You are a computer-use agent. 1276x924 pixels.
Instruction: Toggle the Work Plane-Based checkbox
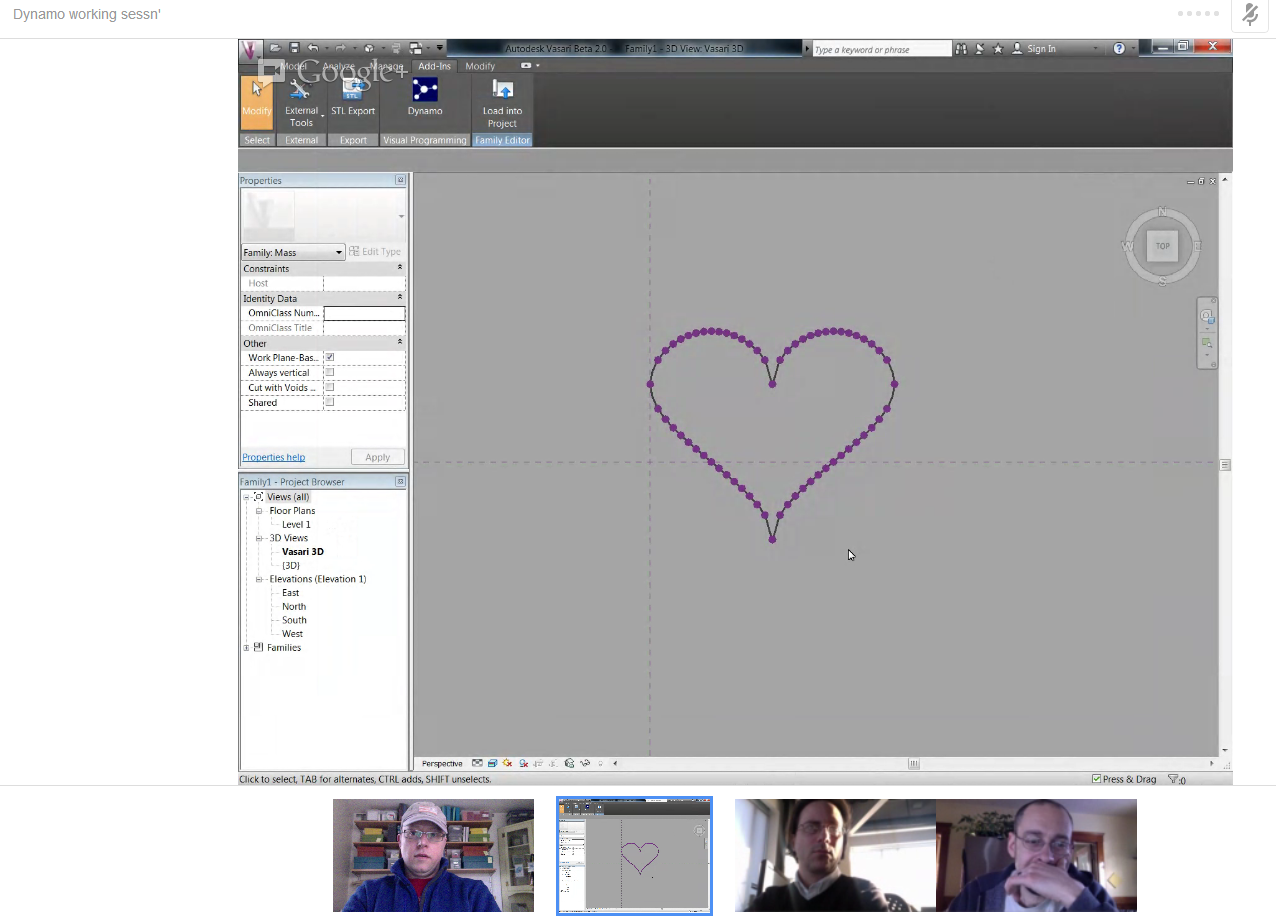click(x=330, y=357)
